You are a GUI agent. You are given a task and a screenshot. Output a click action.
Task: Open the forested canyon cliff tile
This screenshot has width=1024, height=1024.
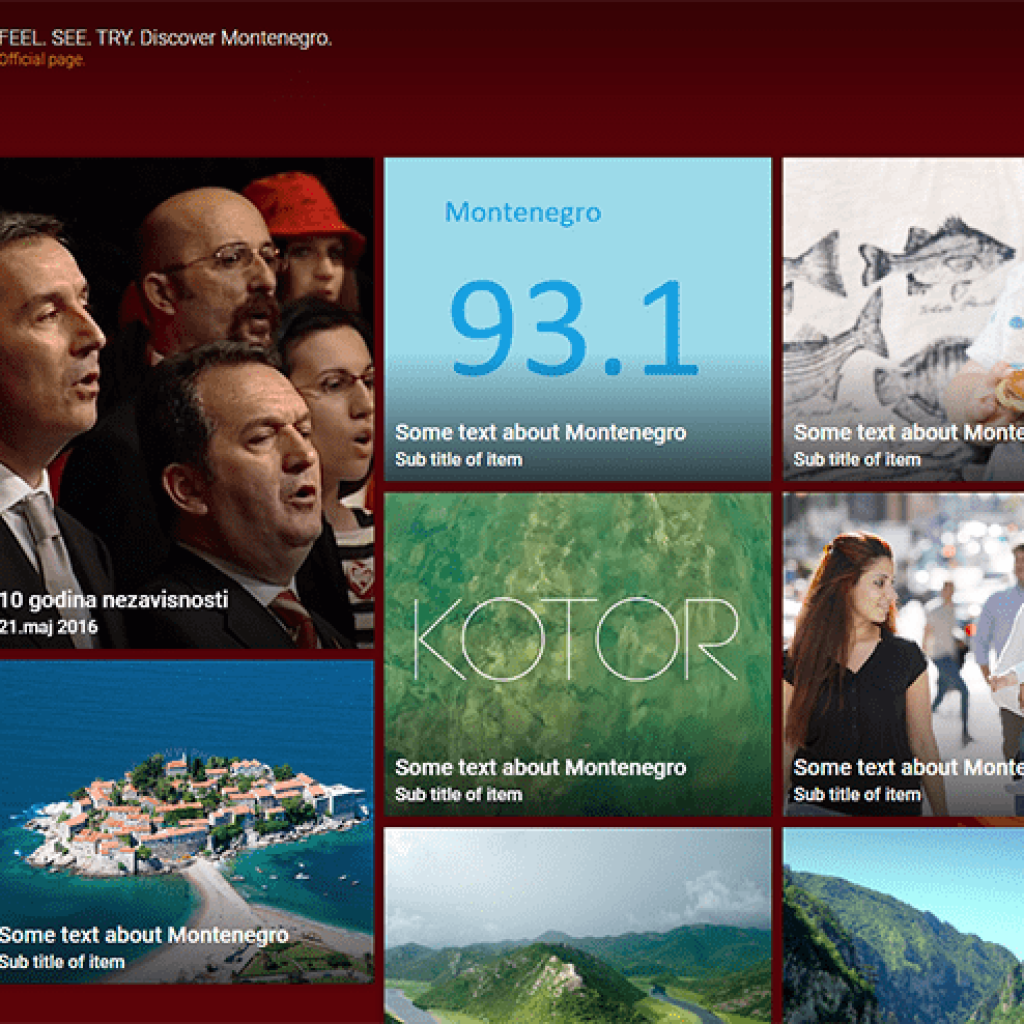pyautogui.click(x=903, y=925)
